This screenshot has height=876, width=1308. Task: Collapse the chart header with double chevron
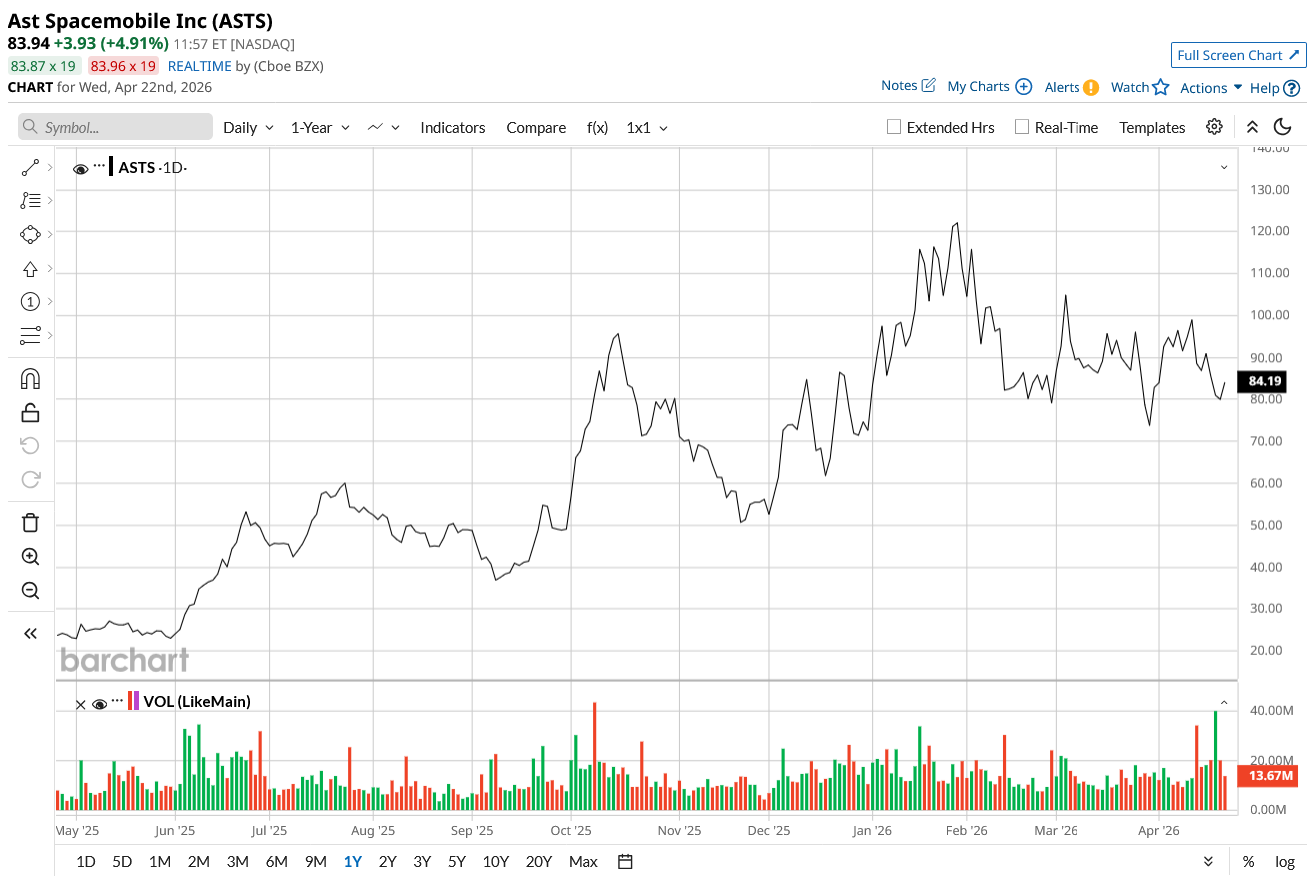tap(1252, 127)
